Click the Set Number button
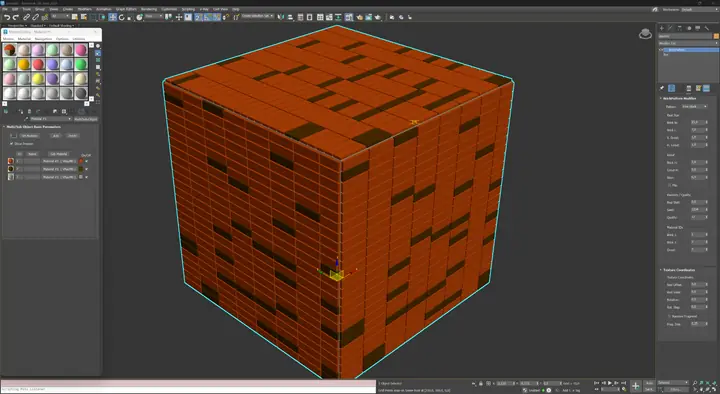 29,136
